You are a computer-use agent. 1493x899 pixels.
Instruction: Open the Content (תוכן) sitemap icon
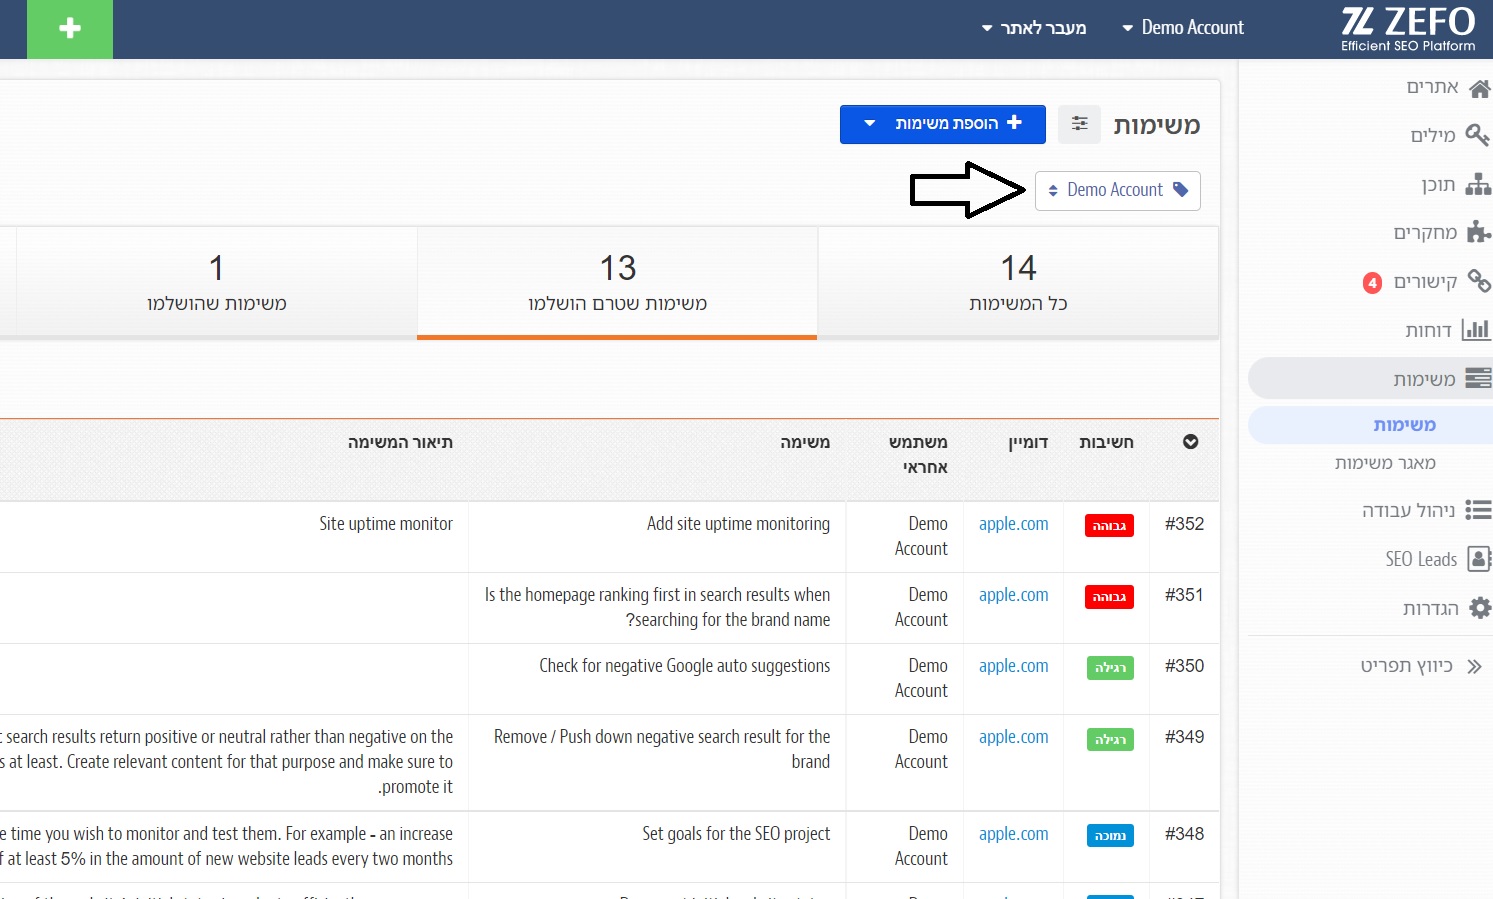[x=1478, y=184]
